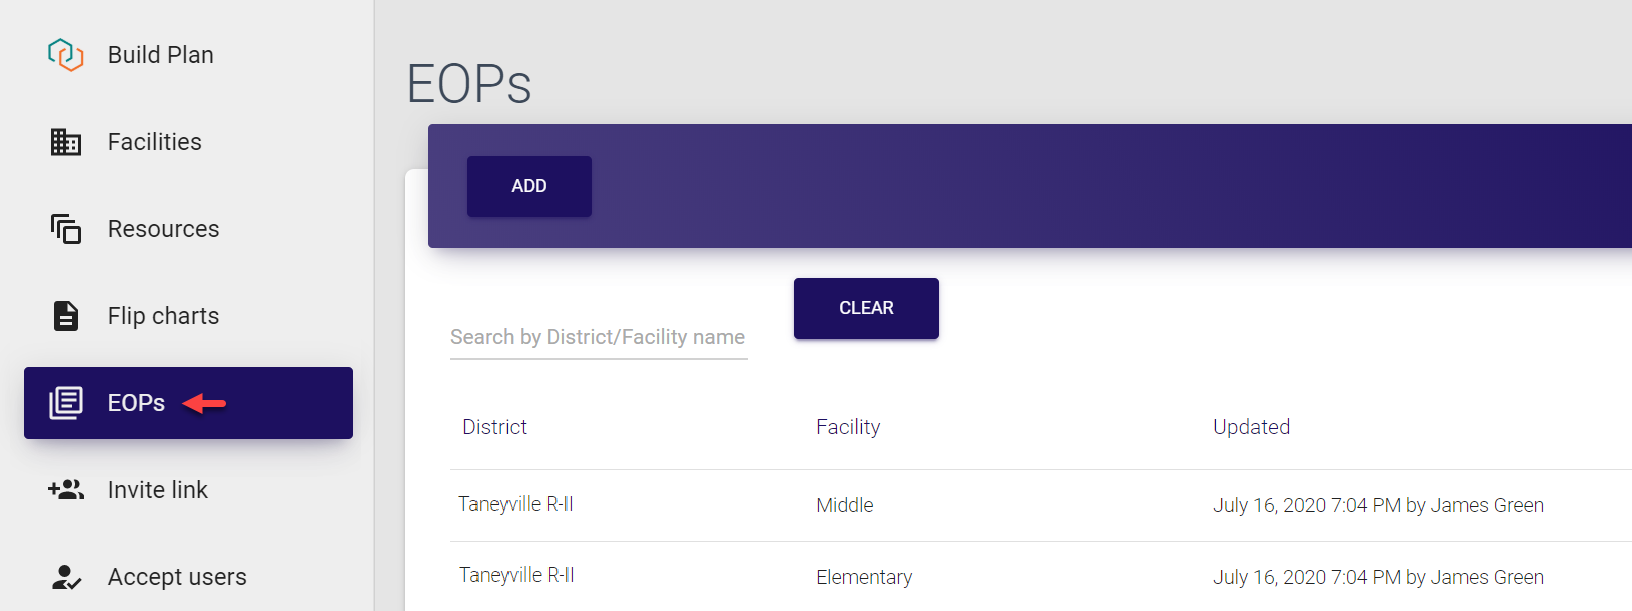Open the Flip charts label in sidebar
1632x611 pixels.
click(163, 316)
